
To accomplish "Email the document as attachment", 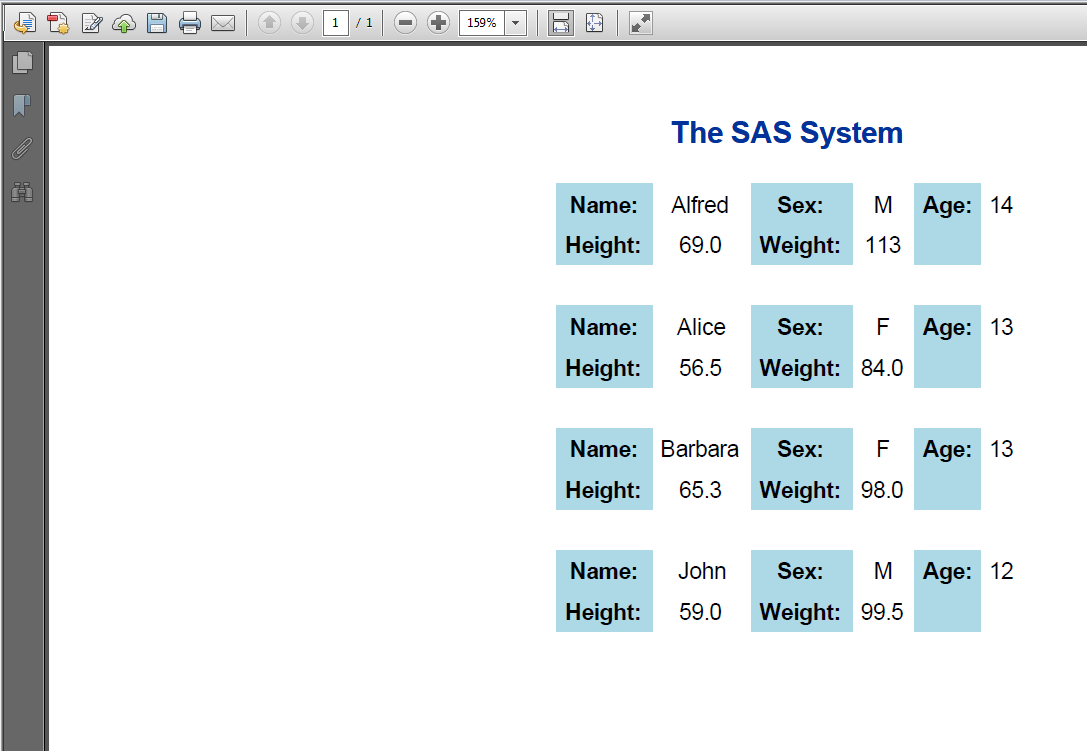I will point(223,22).
